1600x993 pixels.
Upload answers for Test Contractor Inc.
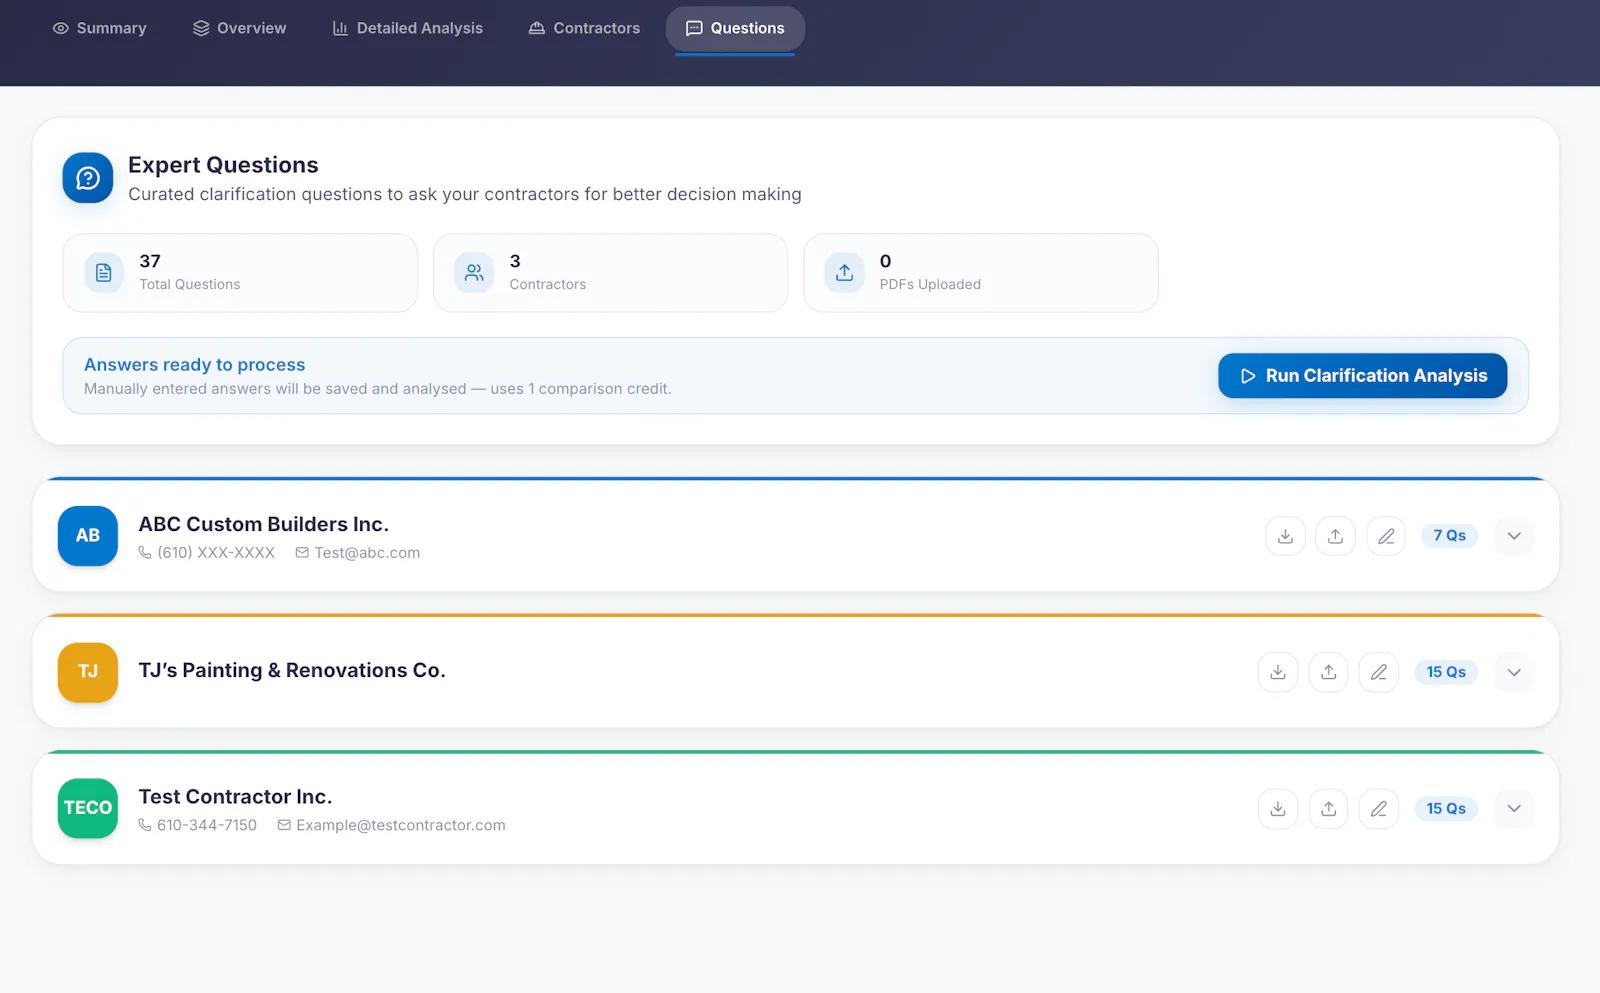coord(1328,809)
